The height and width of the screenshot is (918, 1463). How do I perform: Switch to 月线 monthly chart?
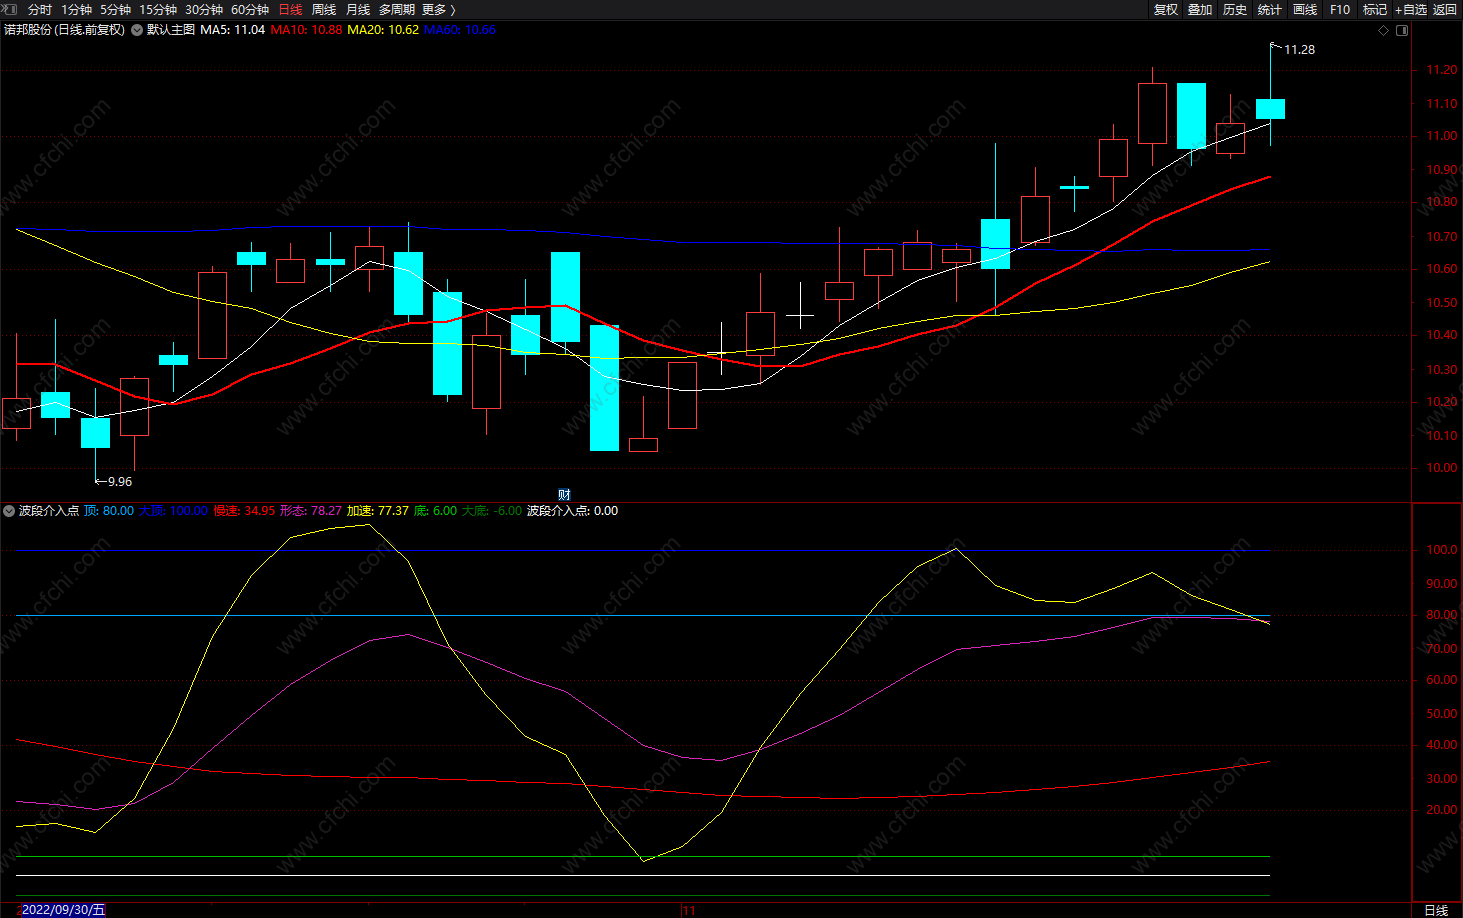pyautogui.click(x=358, y=9)
